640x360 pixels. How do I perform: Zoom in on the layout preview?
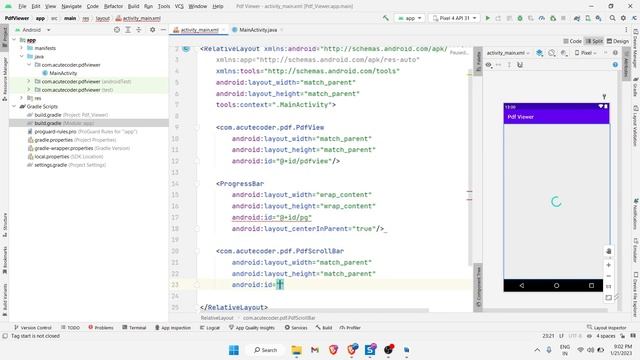(x=609, y=265)
